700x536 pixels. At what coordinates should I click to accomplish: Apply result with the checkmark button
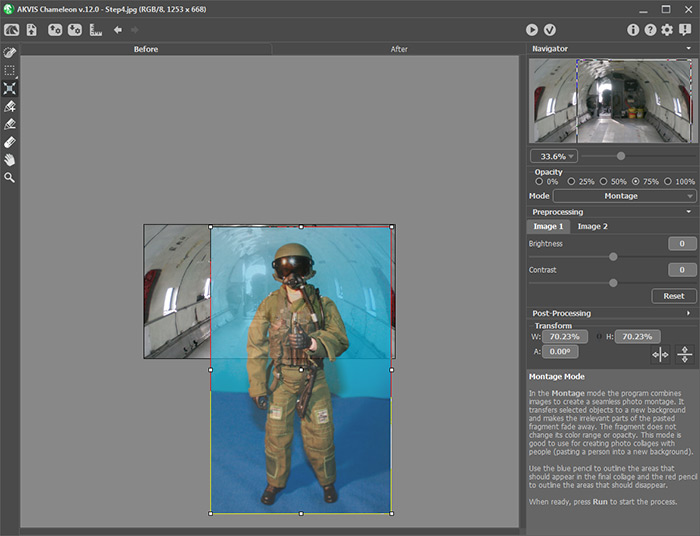click(x=550, y=30)
